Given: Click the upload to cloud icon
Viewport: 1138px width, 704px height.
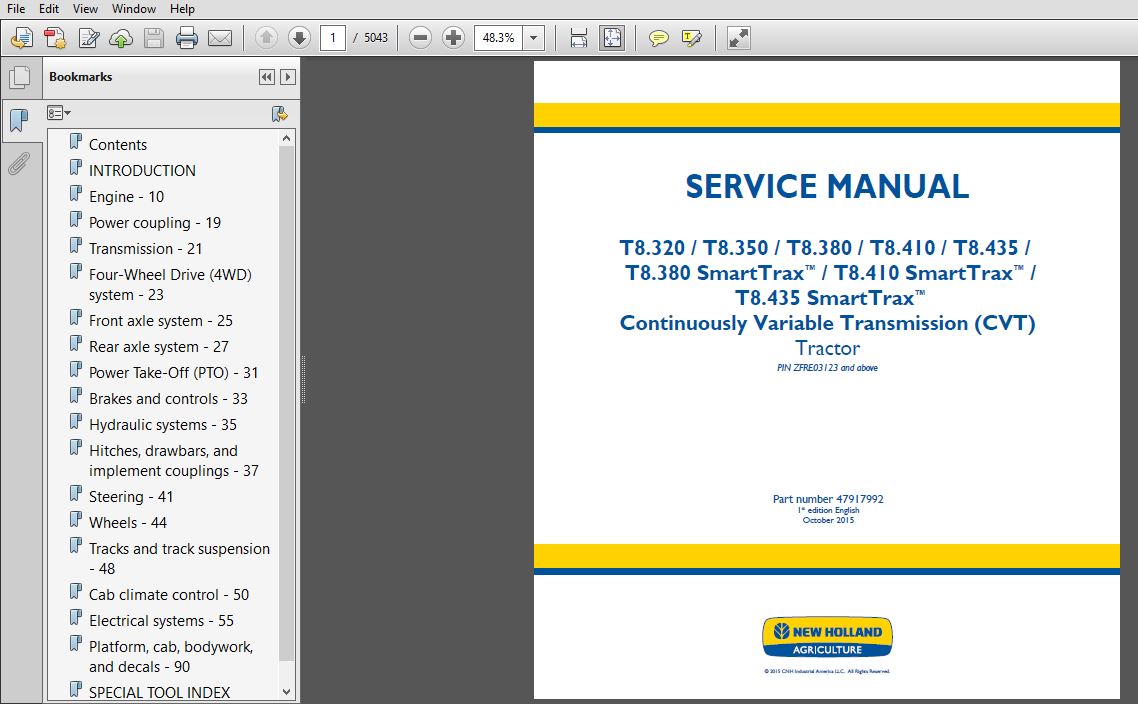Looking at the screenshot, I should pos(121,38).
